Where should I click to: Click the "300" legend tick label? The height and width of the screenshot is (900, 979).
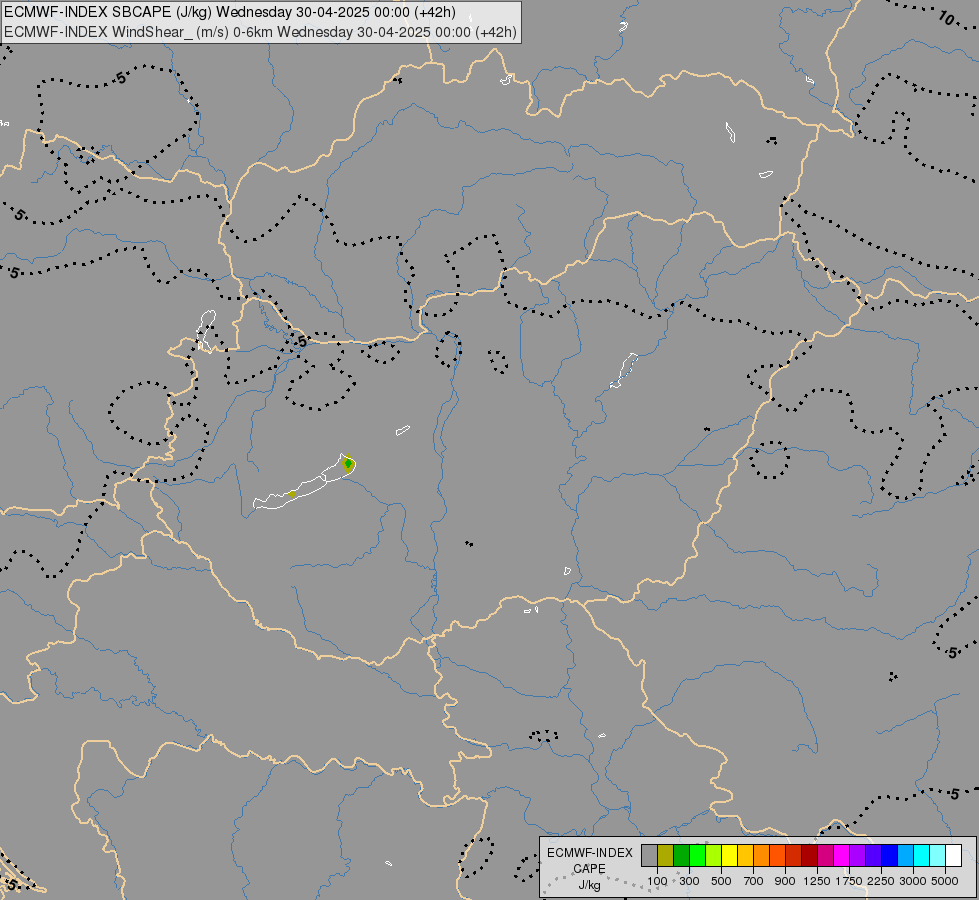click(689, 881)
